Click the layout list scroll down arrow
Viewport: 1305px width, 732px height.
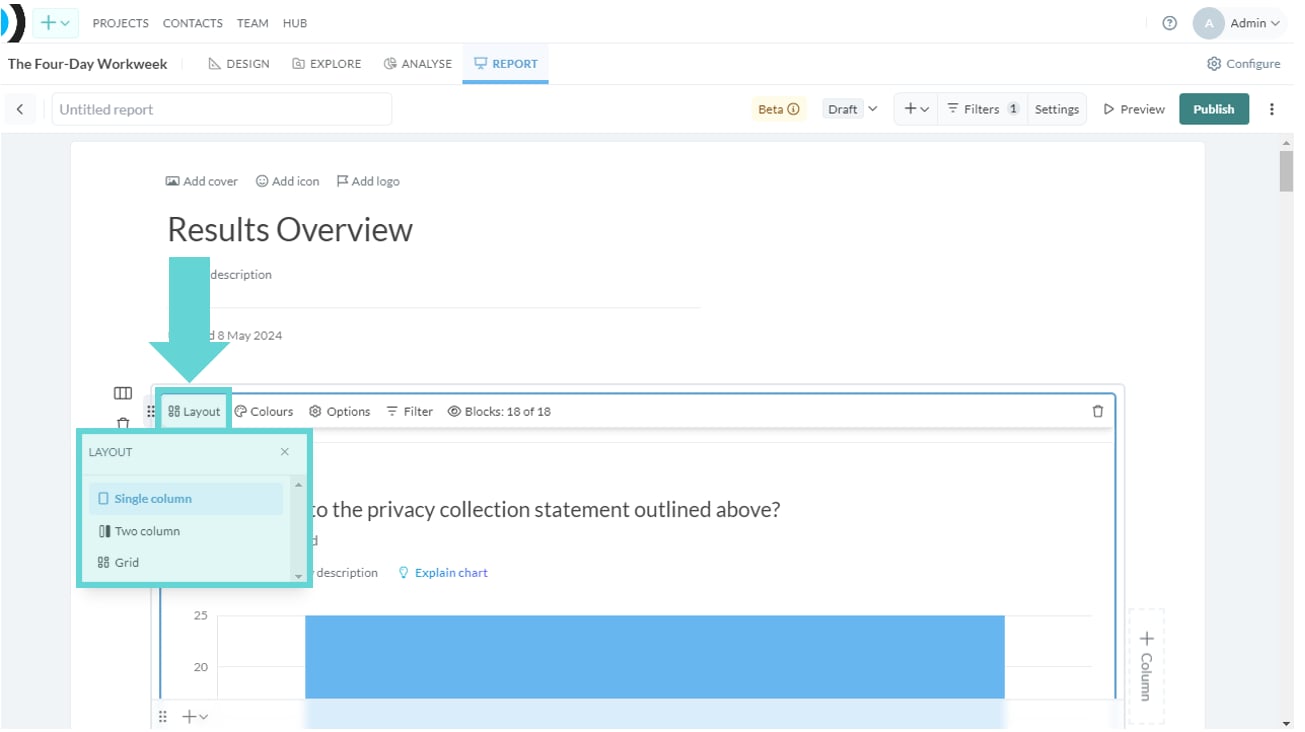coord(298,576)
